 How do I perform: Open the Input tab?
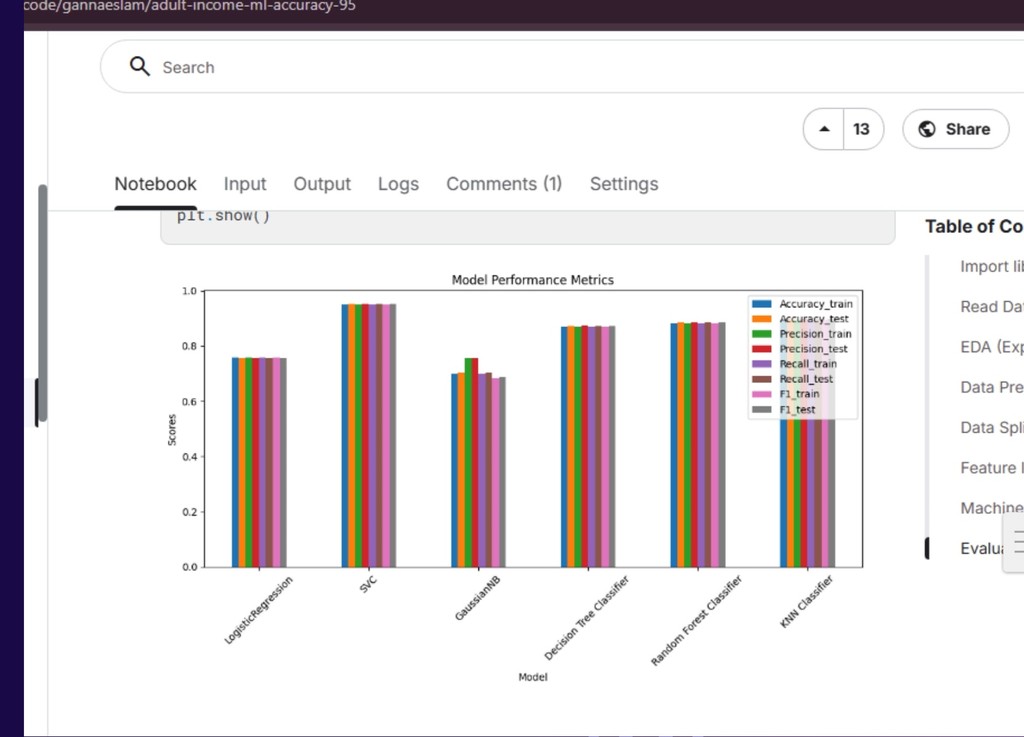(x=245, y=184)
